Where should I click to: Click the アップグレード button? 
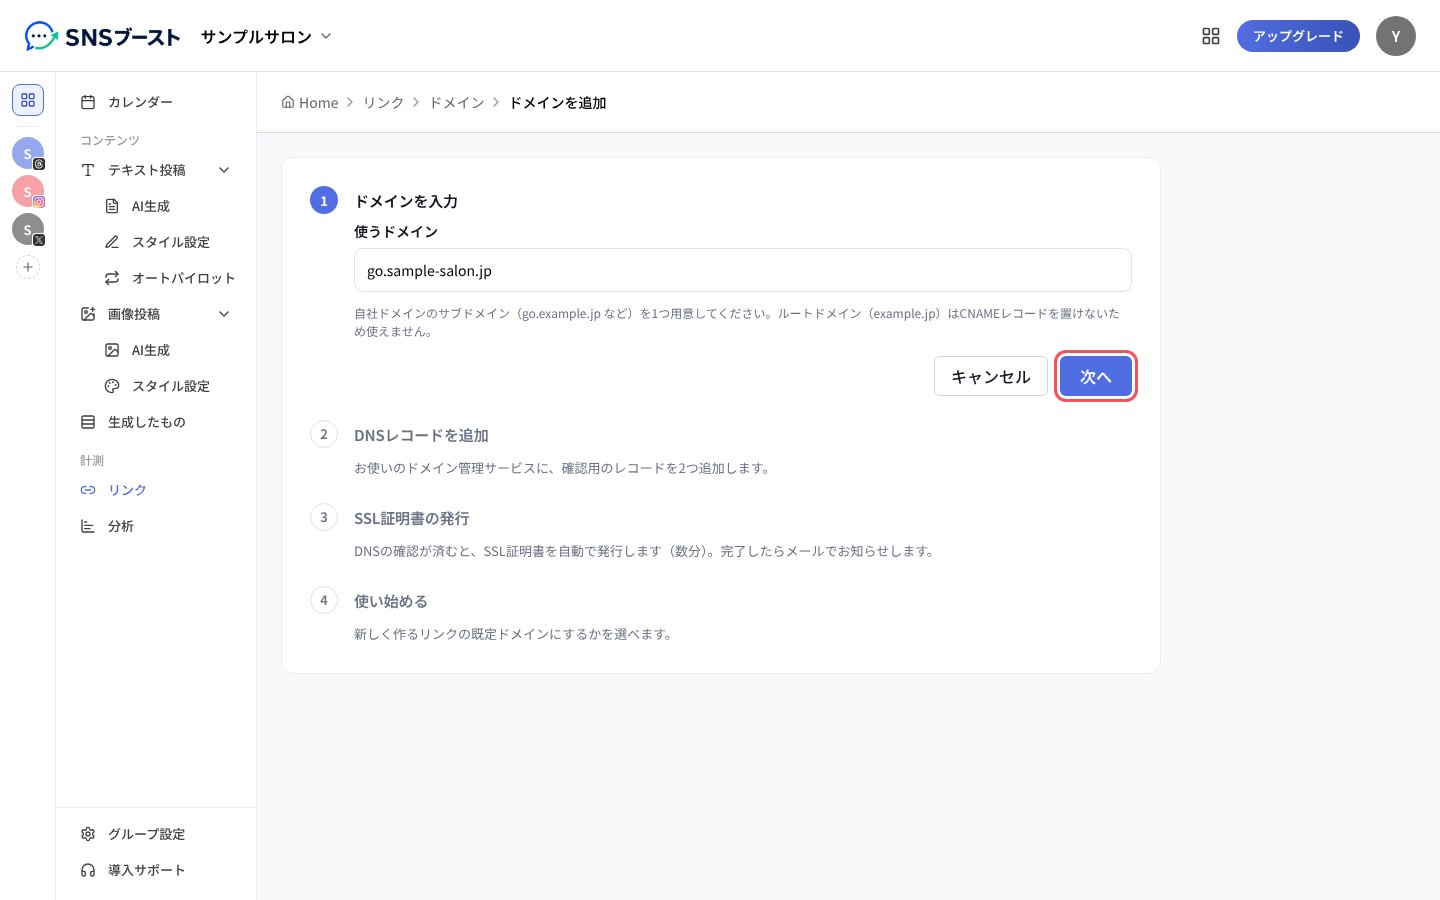(x=1298, y=36)
